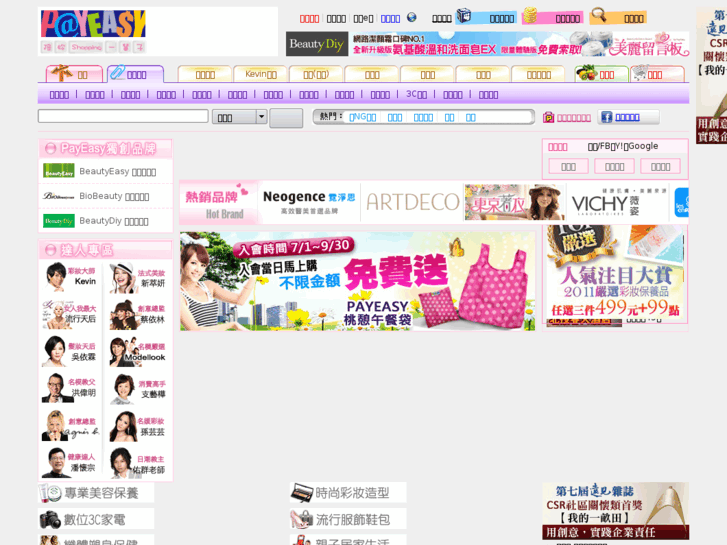Open the 第七屆遠見雜誌 CSR banner at bottom right
This screenshot has height=545, width=727.
click(616, 511)
